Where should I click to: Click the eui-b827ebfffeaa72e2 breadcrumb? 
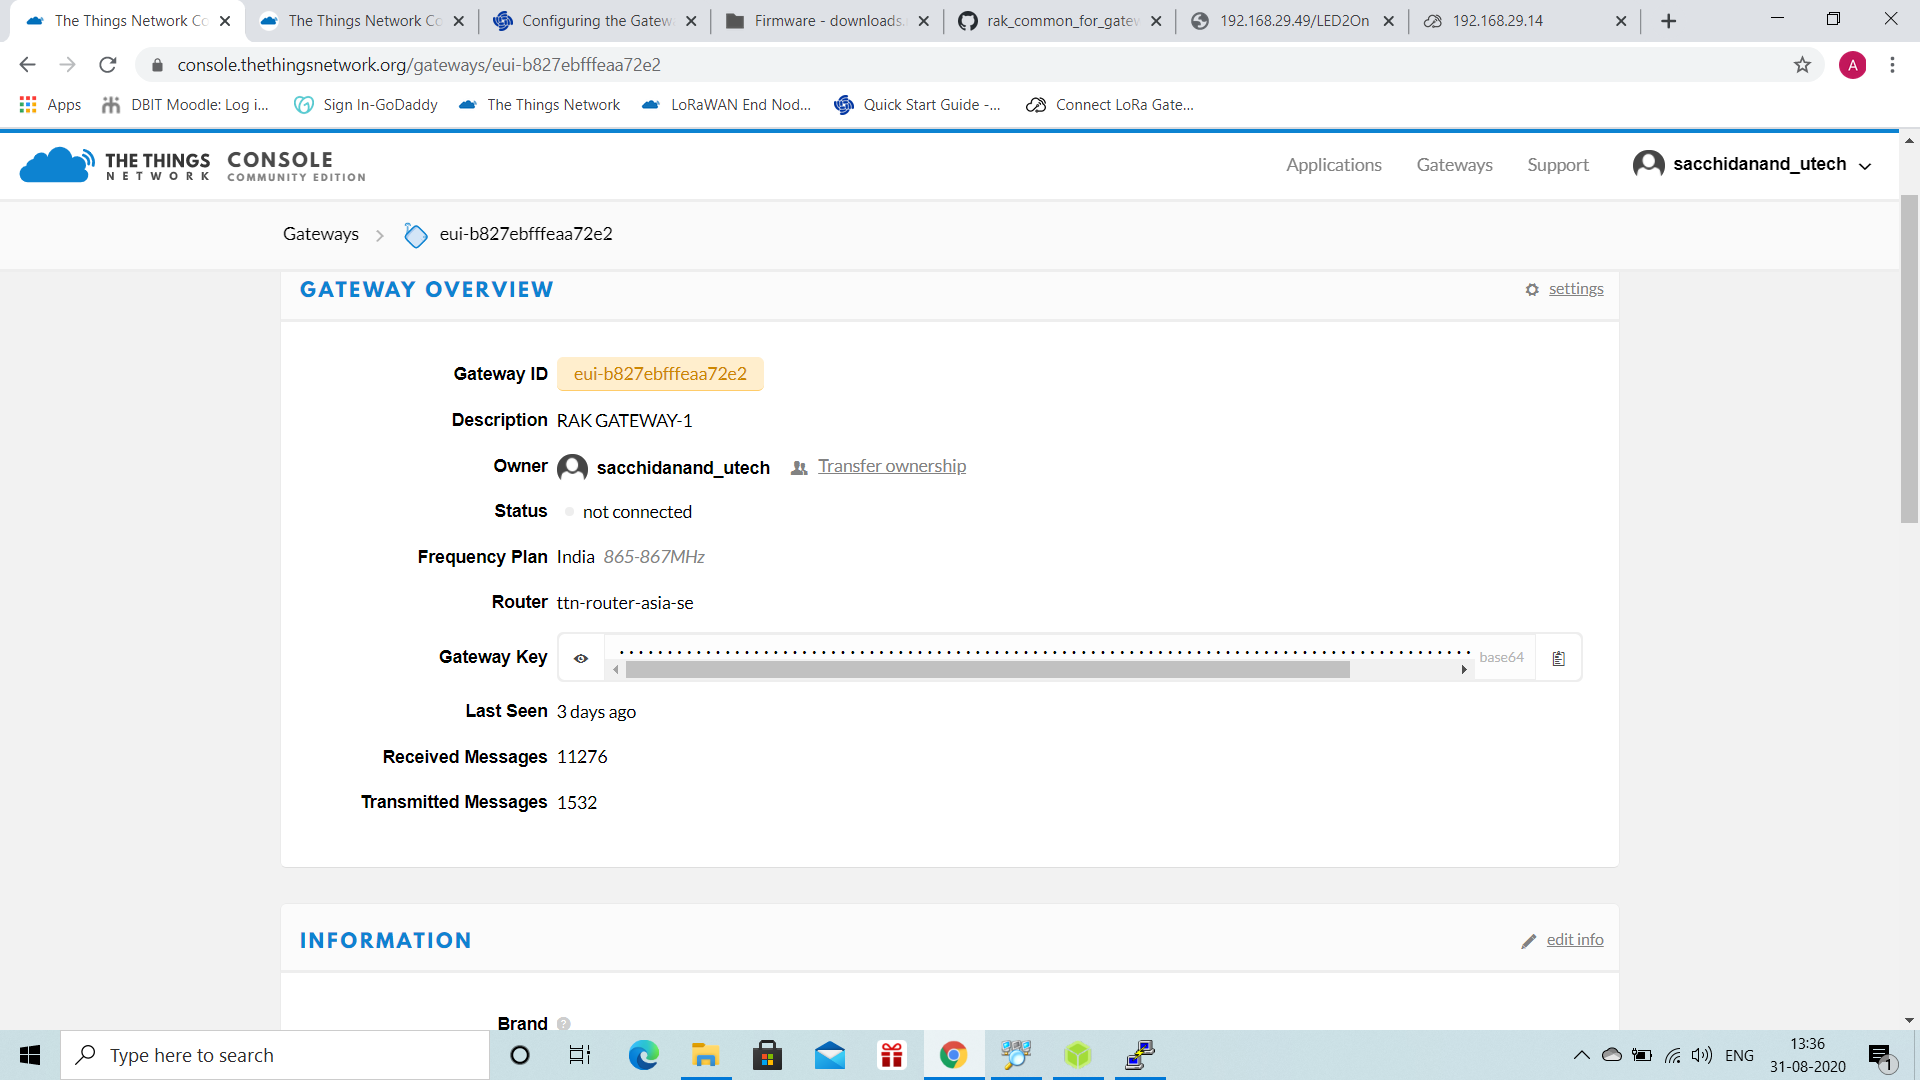point(526,234)
